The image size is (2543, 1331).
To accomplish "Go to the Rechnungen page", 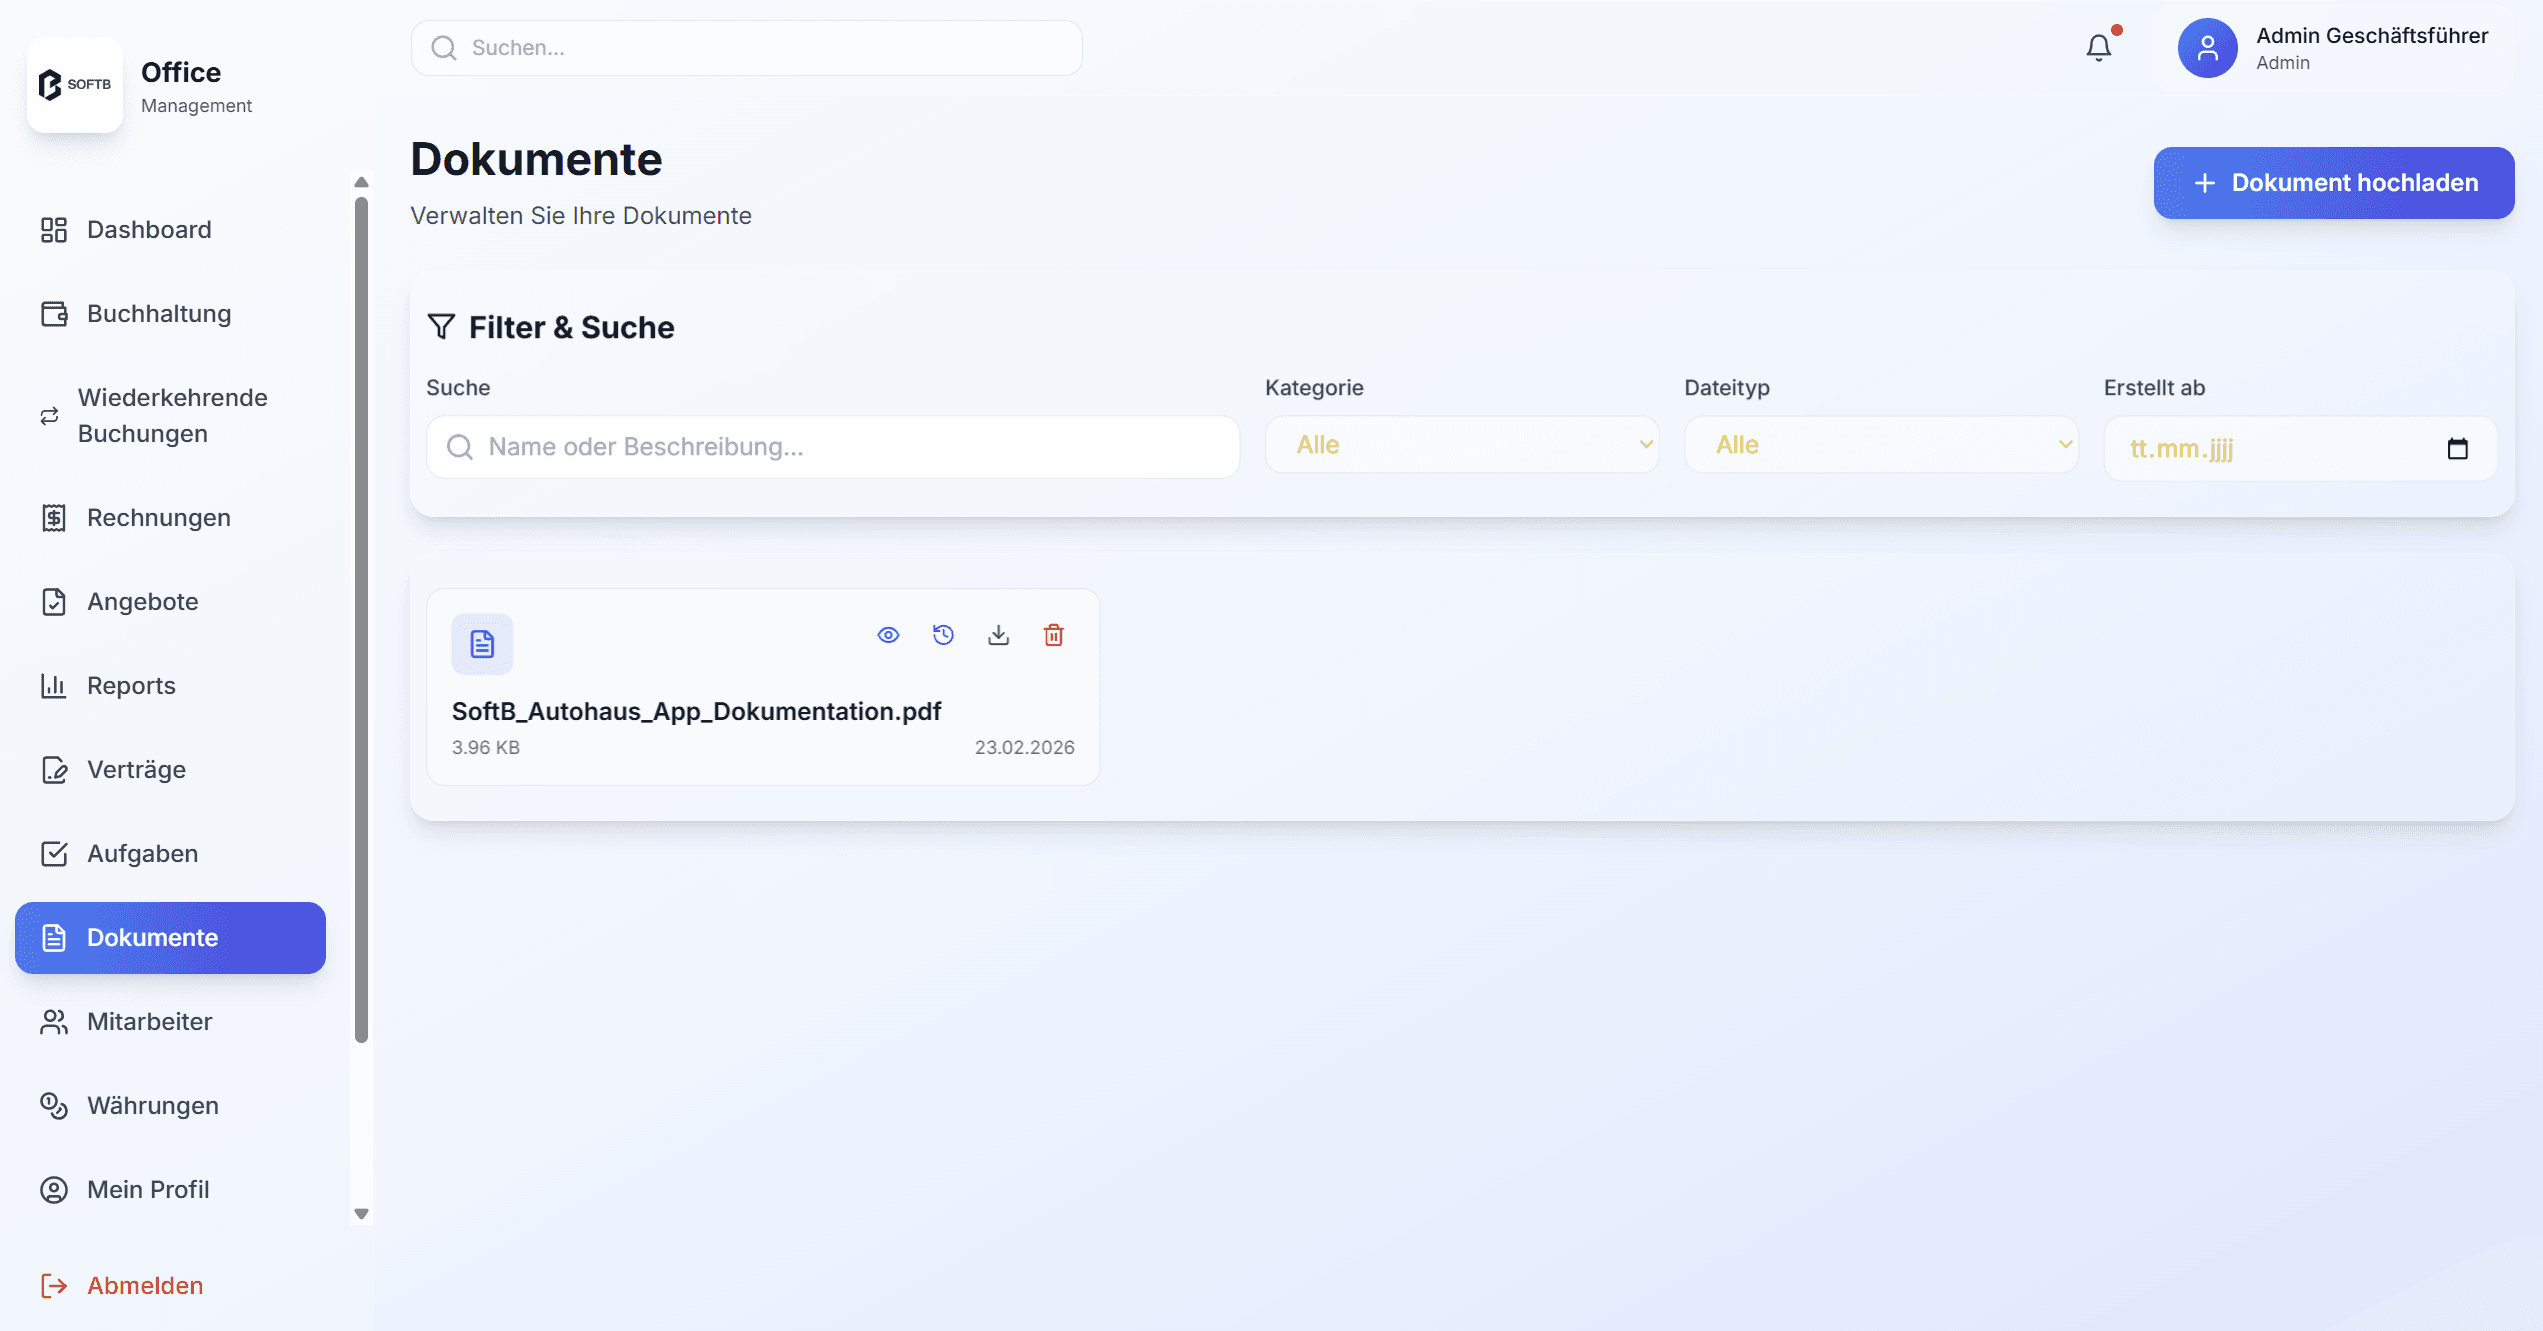I will [158, 518].
